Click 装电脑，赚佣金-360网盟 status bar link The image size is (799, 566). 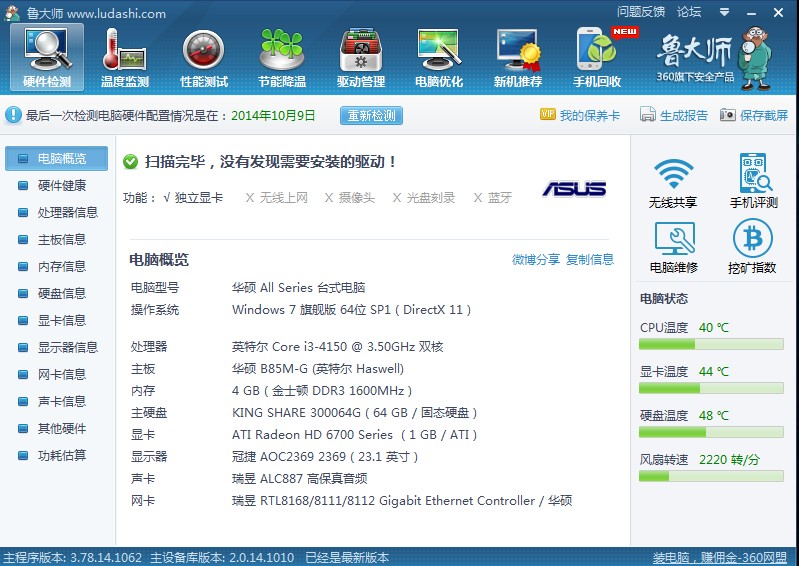pyautogui.click(x=720, y=558)
